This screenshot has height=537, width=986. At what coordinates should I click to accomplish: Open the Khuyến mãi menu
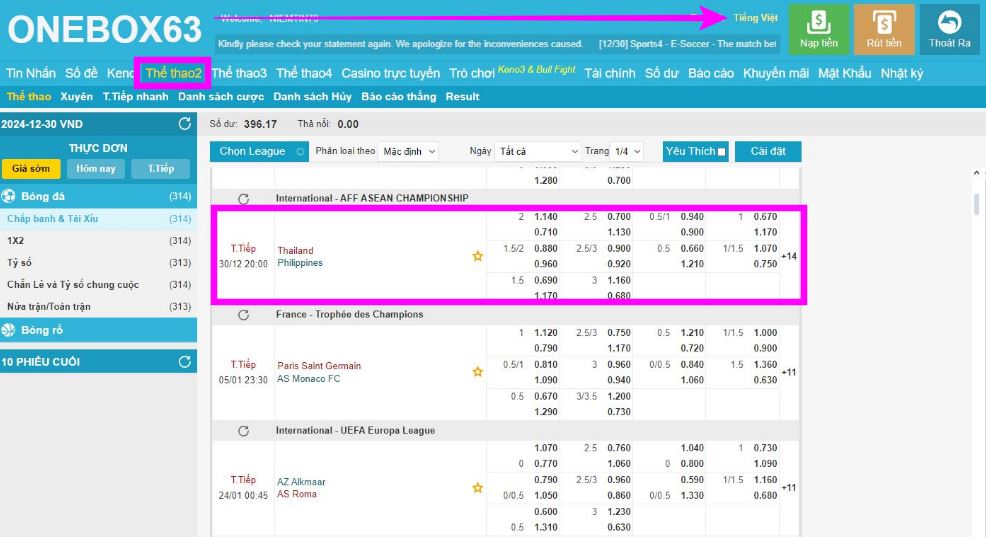[x=775, y=73]
